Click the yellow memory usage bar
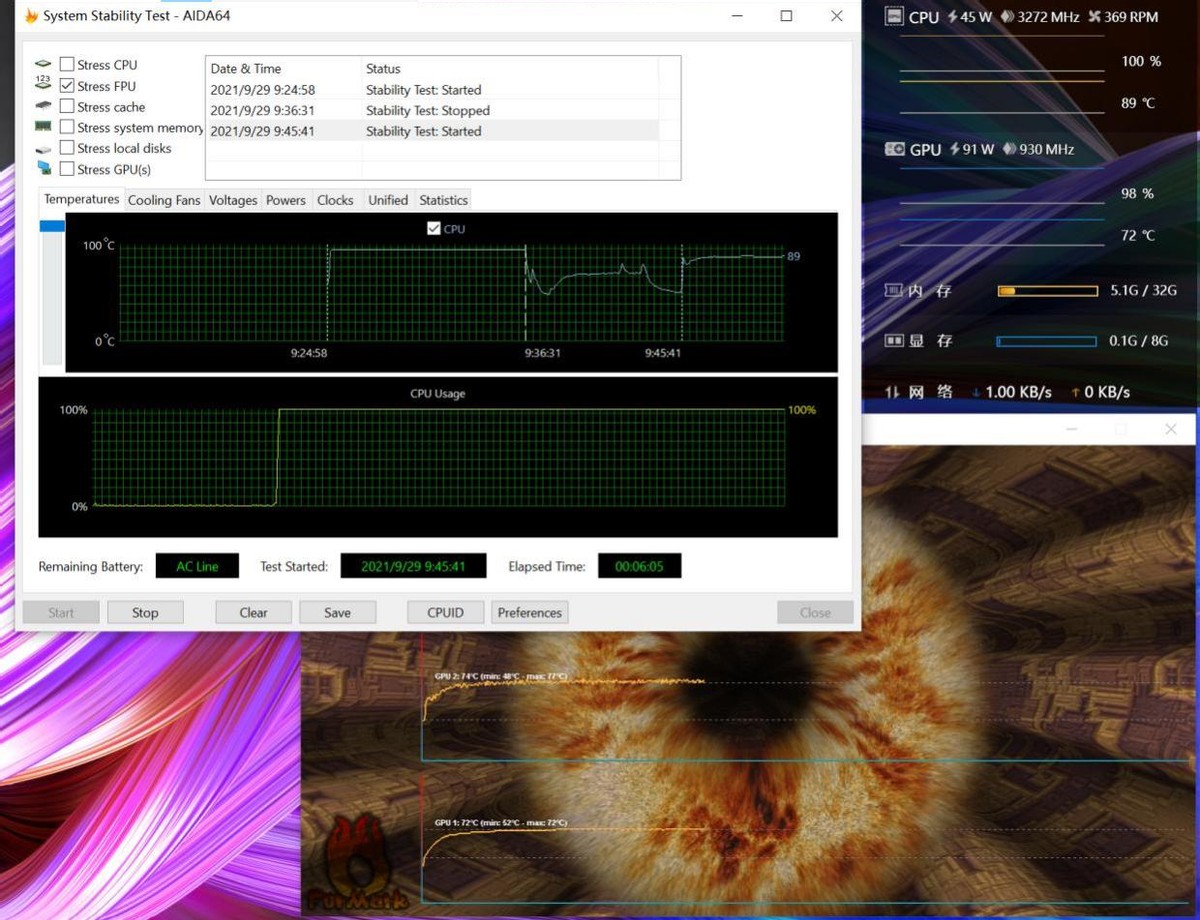 pos(1047,290)
